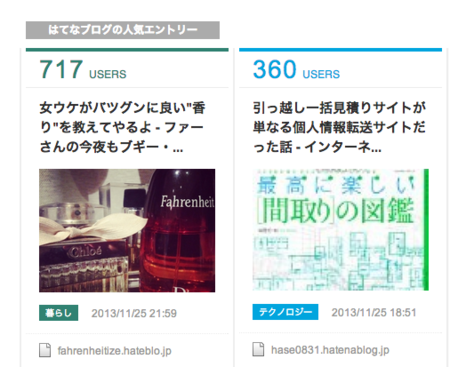
Task: Click the page icon beside hase0831.hatenablog.jp
Action: pyautogui.click(x=258, y=349)
